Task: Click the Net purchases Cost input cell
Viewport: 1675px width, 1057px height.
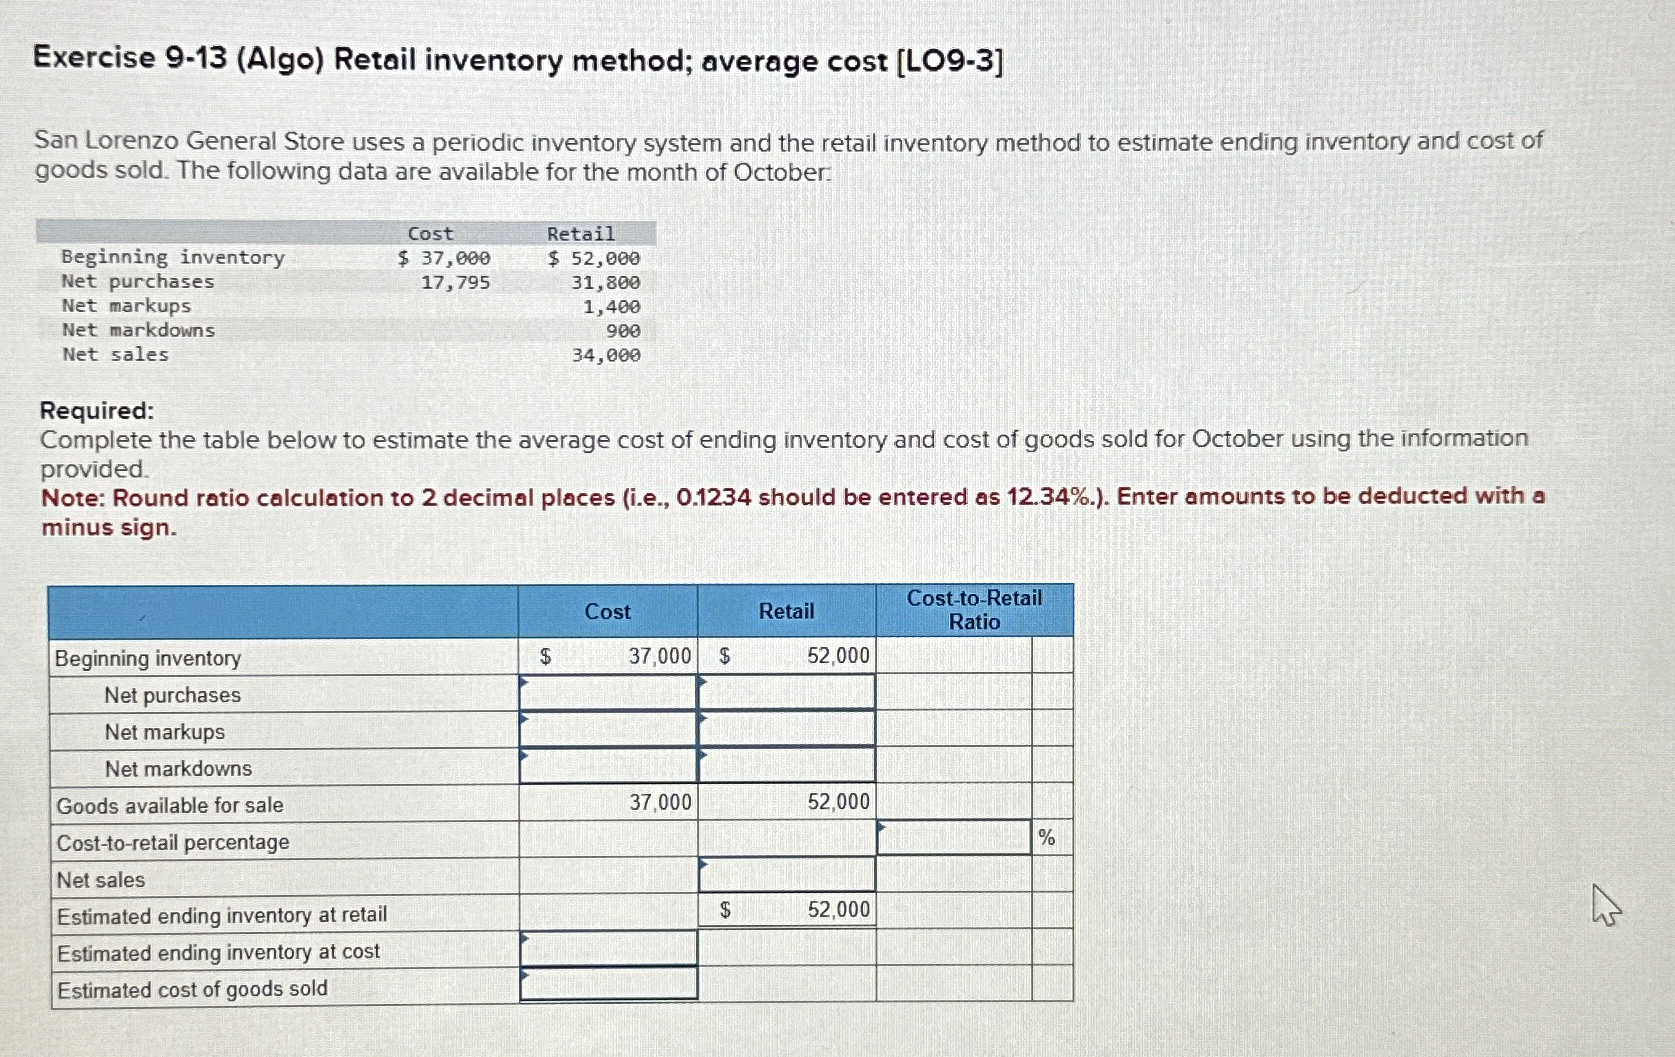Action: 608,692
